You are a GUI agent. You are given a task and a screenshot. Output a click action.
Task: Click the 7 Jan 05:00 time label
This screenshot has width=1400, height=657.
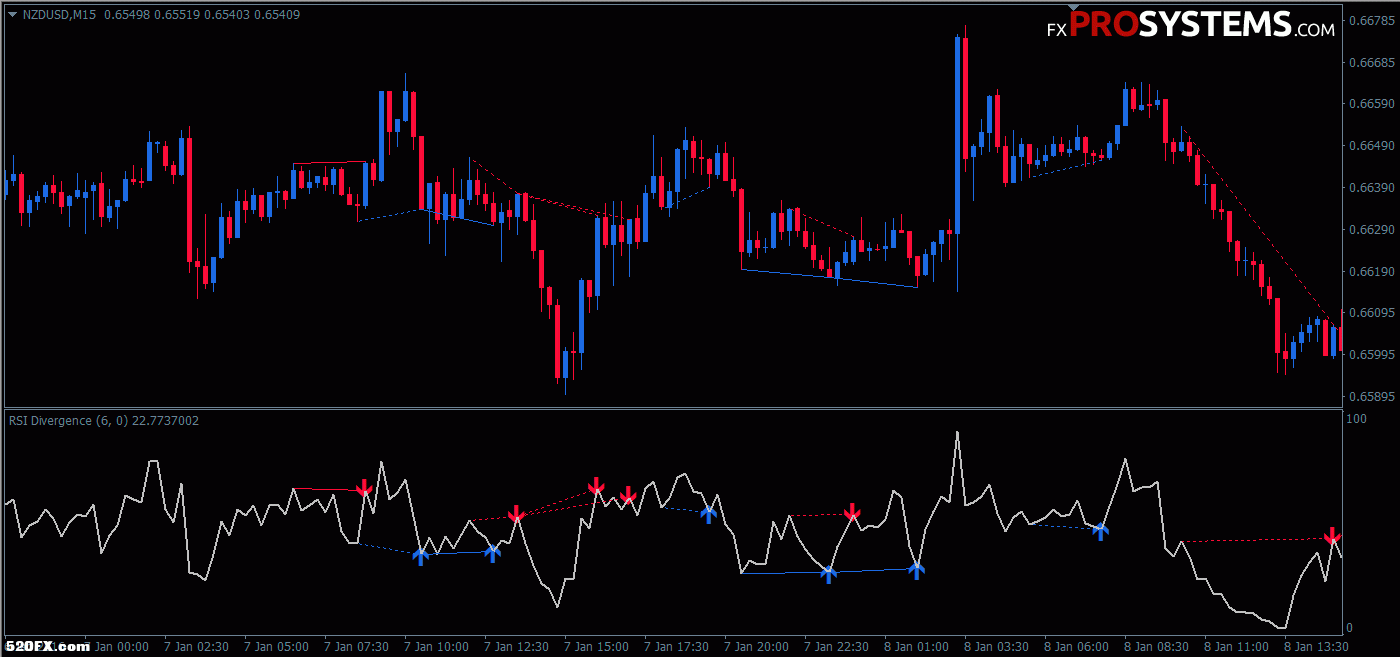click(x=275, y=646)
